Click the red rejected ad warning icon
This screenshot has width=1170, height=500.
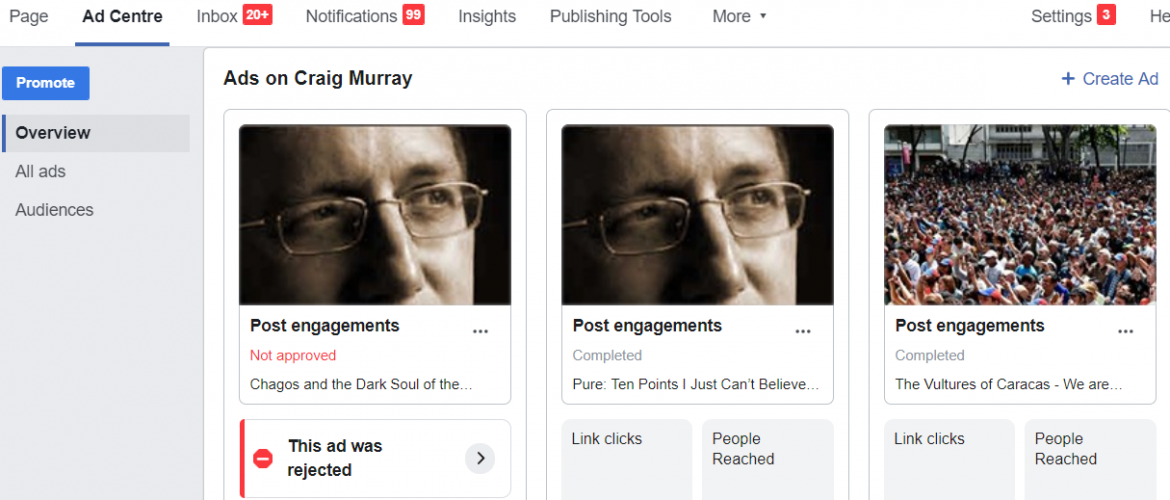click(263, 458)
